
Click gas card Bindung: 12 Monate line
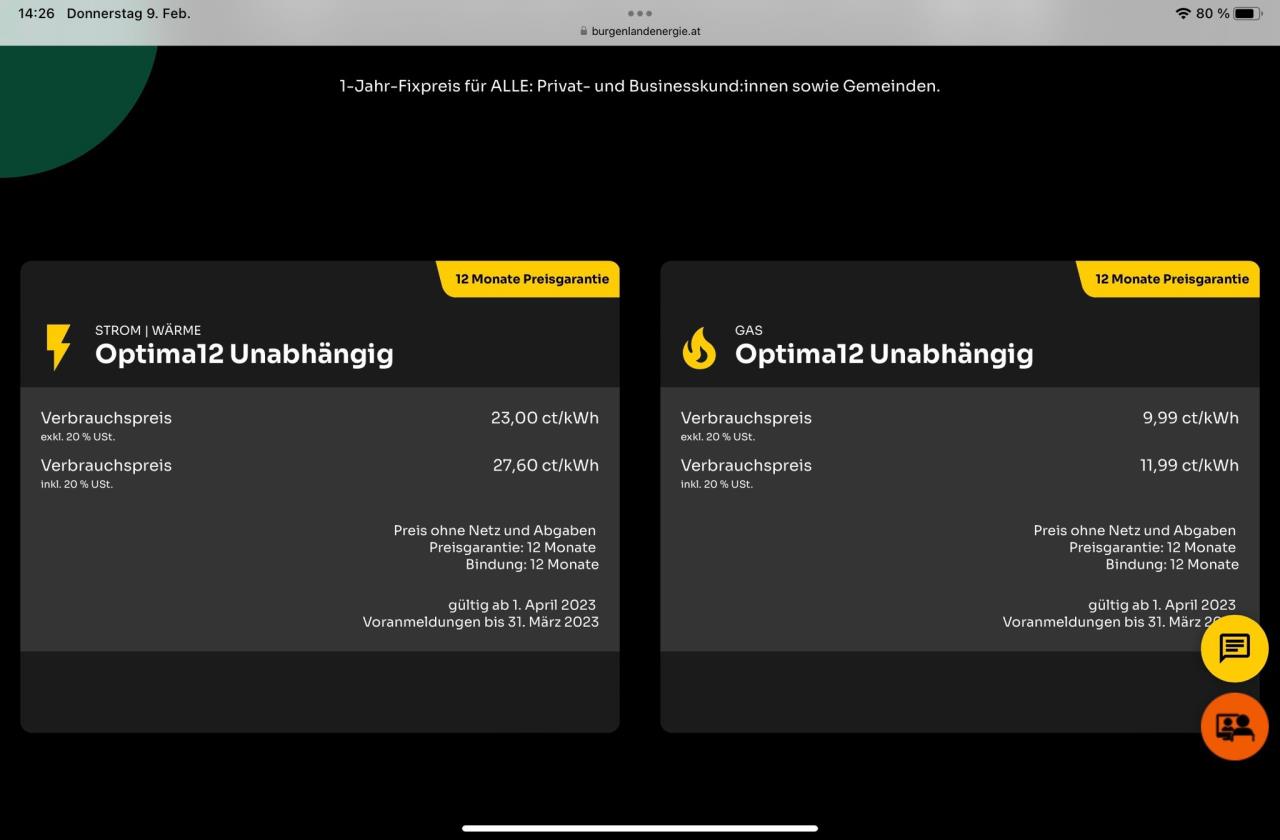point(1172,565)
